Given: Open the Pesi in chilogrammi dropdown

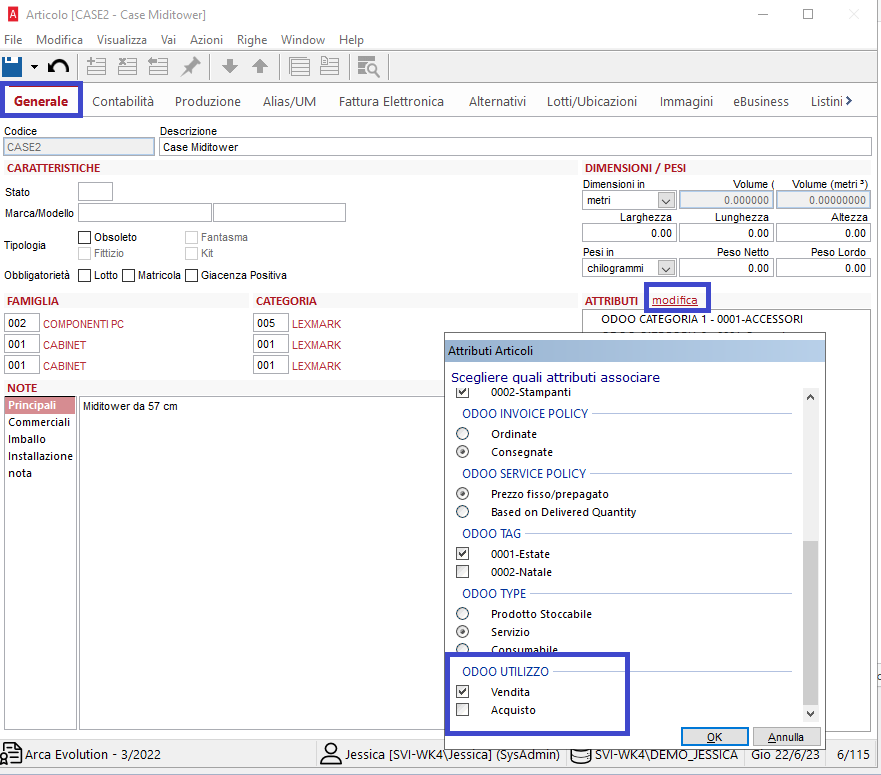Looking at the screenshot, I should [666, 269].
